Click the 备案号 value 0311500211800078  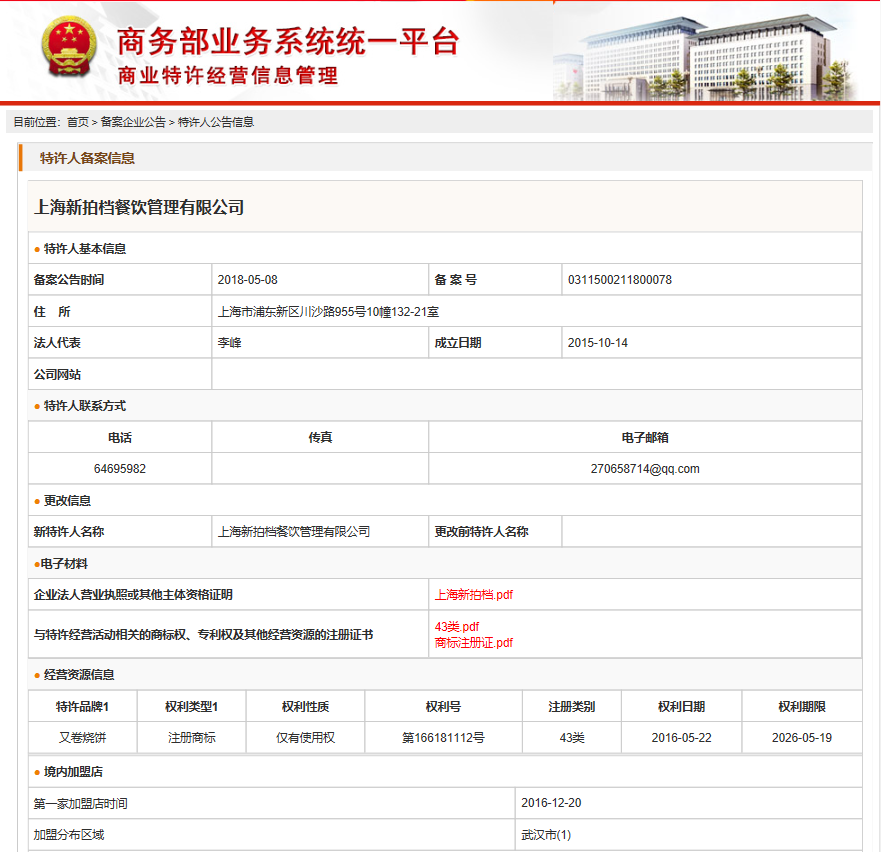(x=619, y=280)
